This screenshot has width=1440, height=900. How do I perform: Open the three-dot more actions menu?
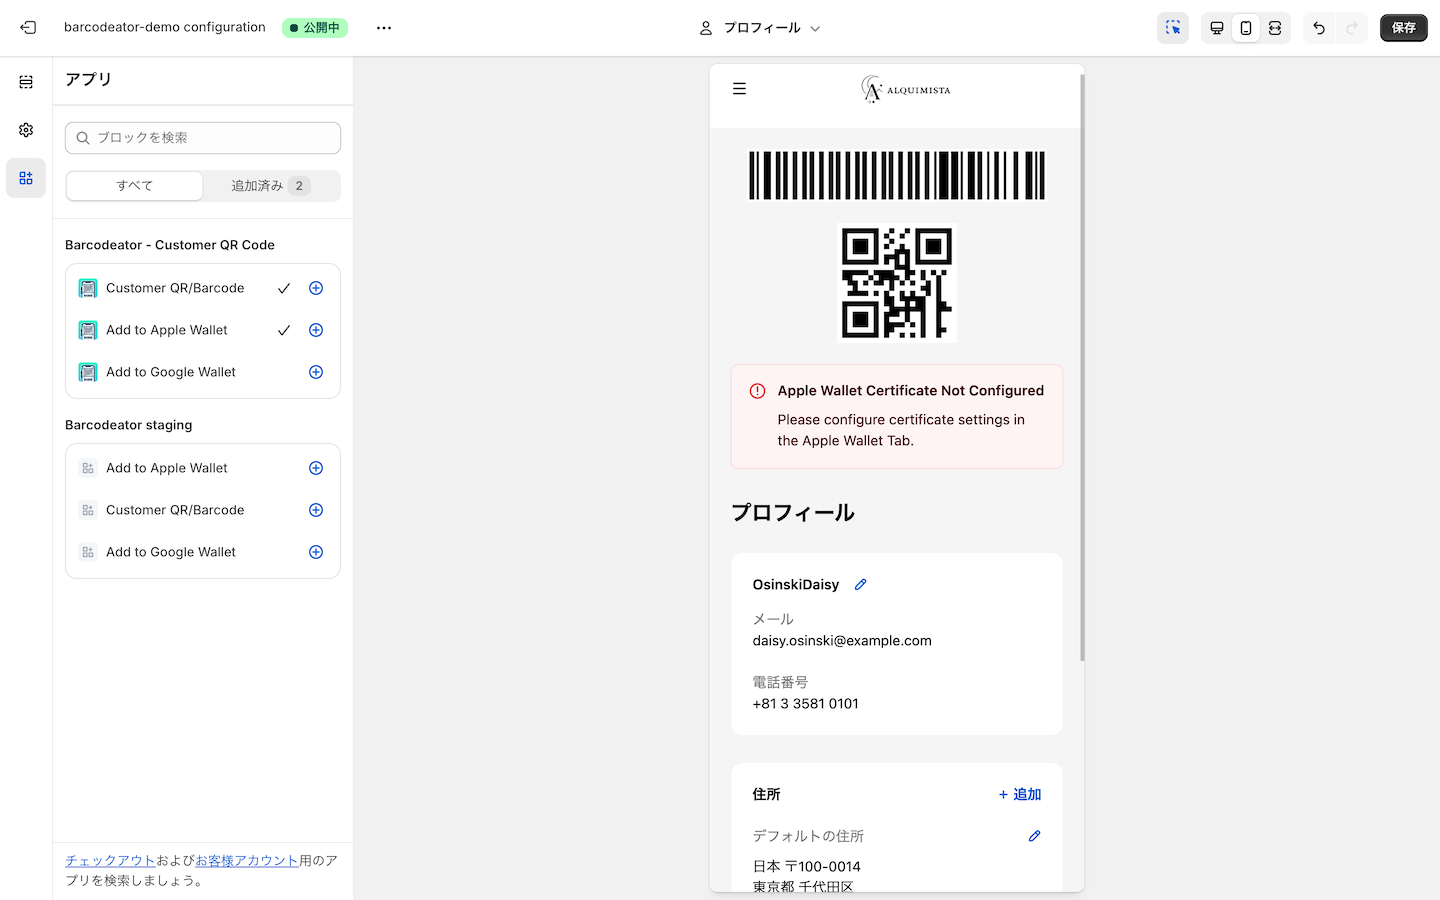384,28
